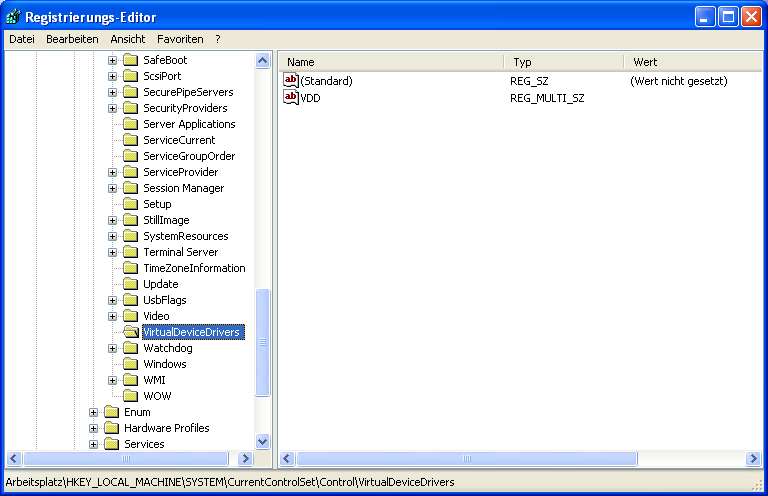Screen dimensions: 768x496
Task: Expand the SecurePipeServers key
Action: pos(113,92)
